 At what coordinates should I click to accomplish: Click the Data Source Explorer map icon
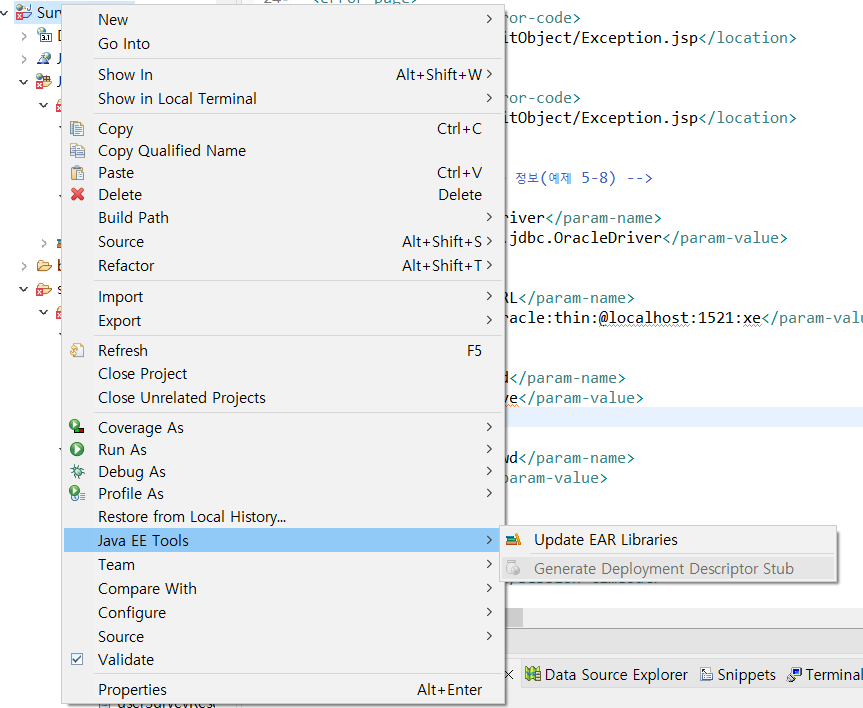pos(534,674)
